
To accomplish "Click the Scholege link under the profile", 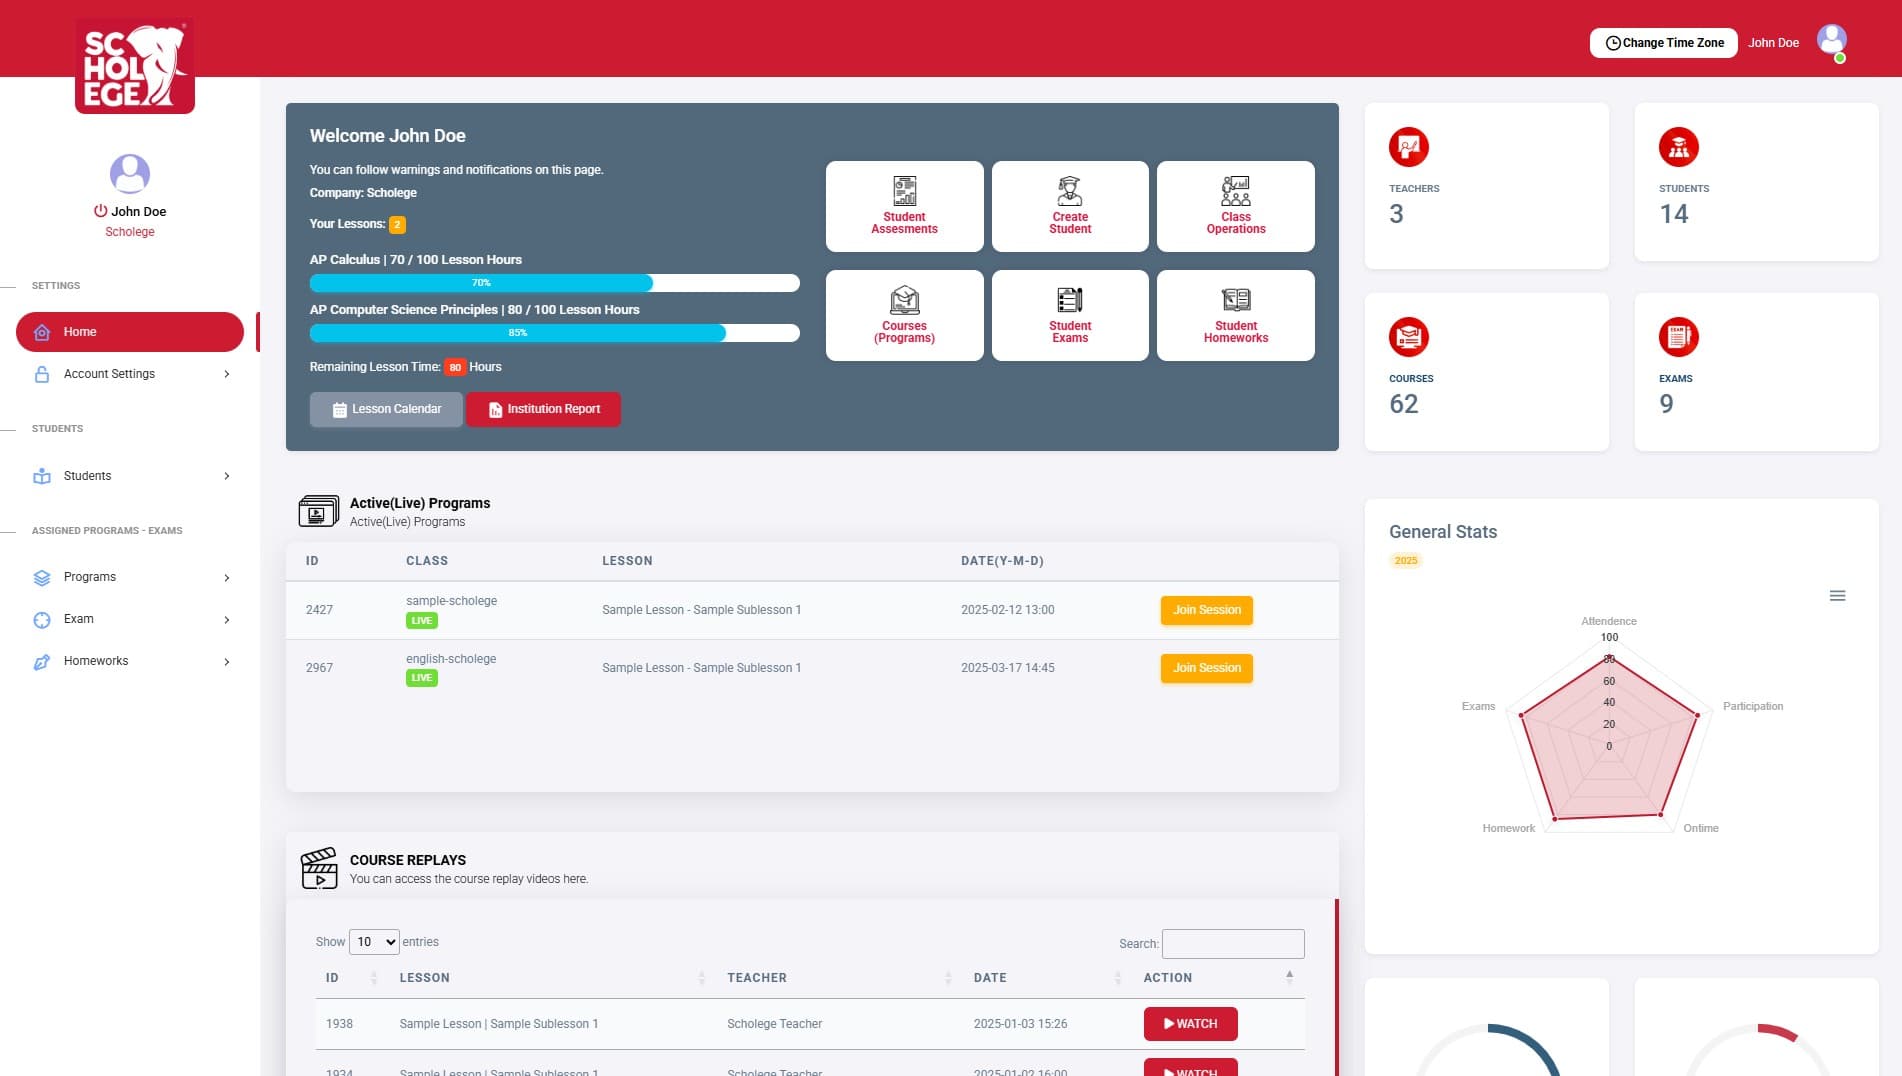I will tap(130, 232).
